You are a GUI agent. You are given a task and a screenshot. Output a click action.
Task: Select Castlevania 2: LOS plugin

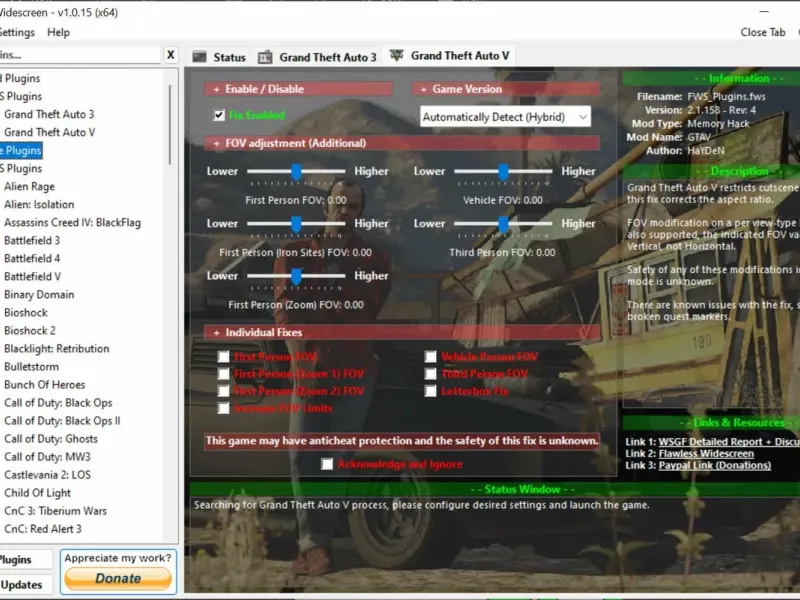click(x=47, y=474)
